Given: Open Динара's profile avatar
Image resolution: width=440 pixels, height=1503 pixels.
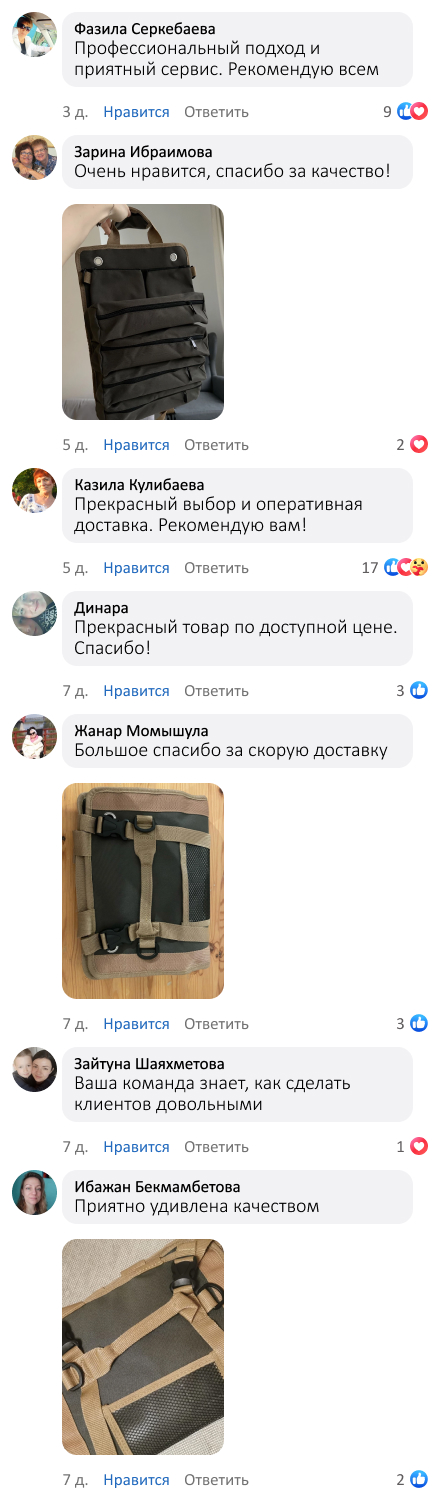Looking at the screenshot, I should (34, 614).
